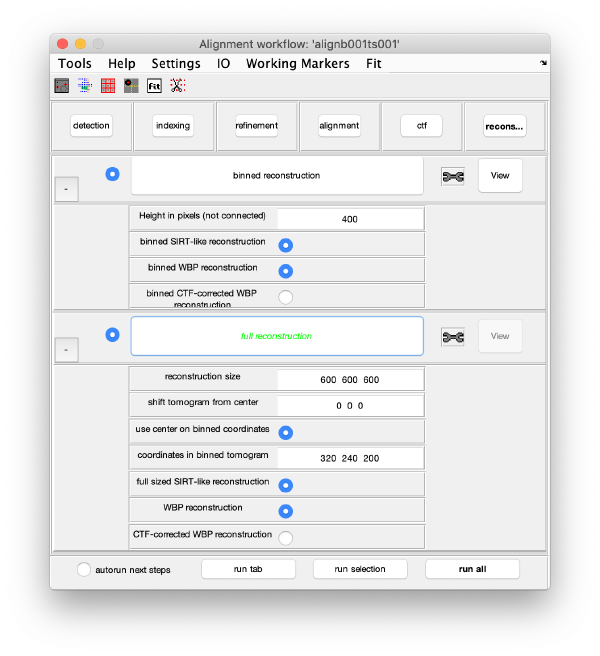Enable autorun next steps
This screenshot has width=600, height=656.
84,569
